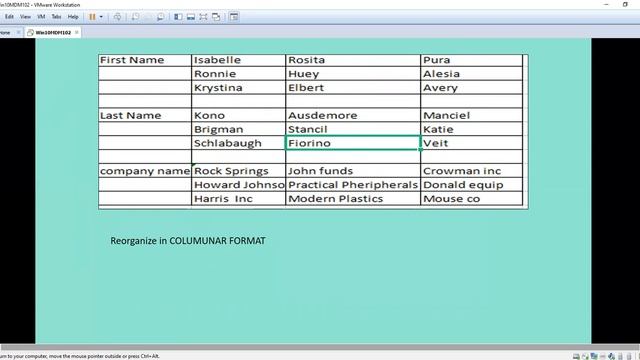Select the Win10MDM102 tab
Image resolution: width=640 pixels, height=360 pixels.
click(53, 32)
